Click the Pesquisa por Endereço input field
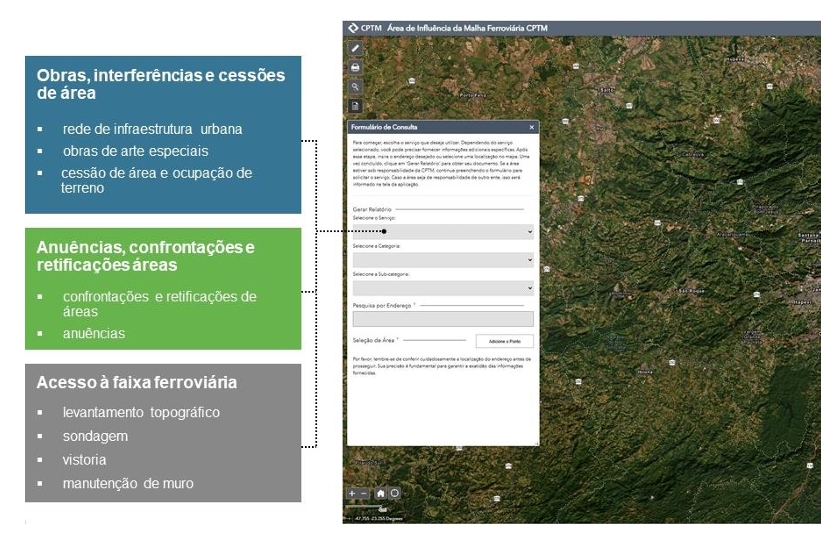The image size is (835, 534). click(443, 319)
